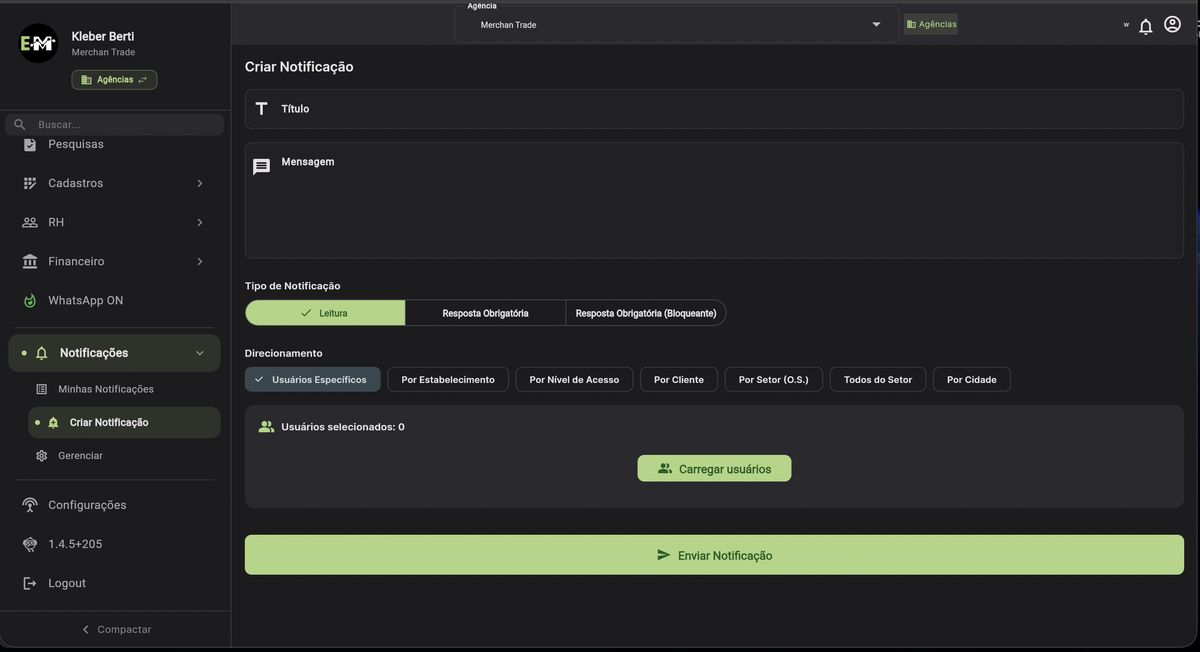This screenshot has height=652, width=1200.
Task: Click the Gerenciar gear icon under Notificações
Action: pos(41,455)
